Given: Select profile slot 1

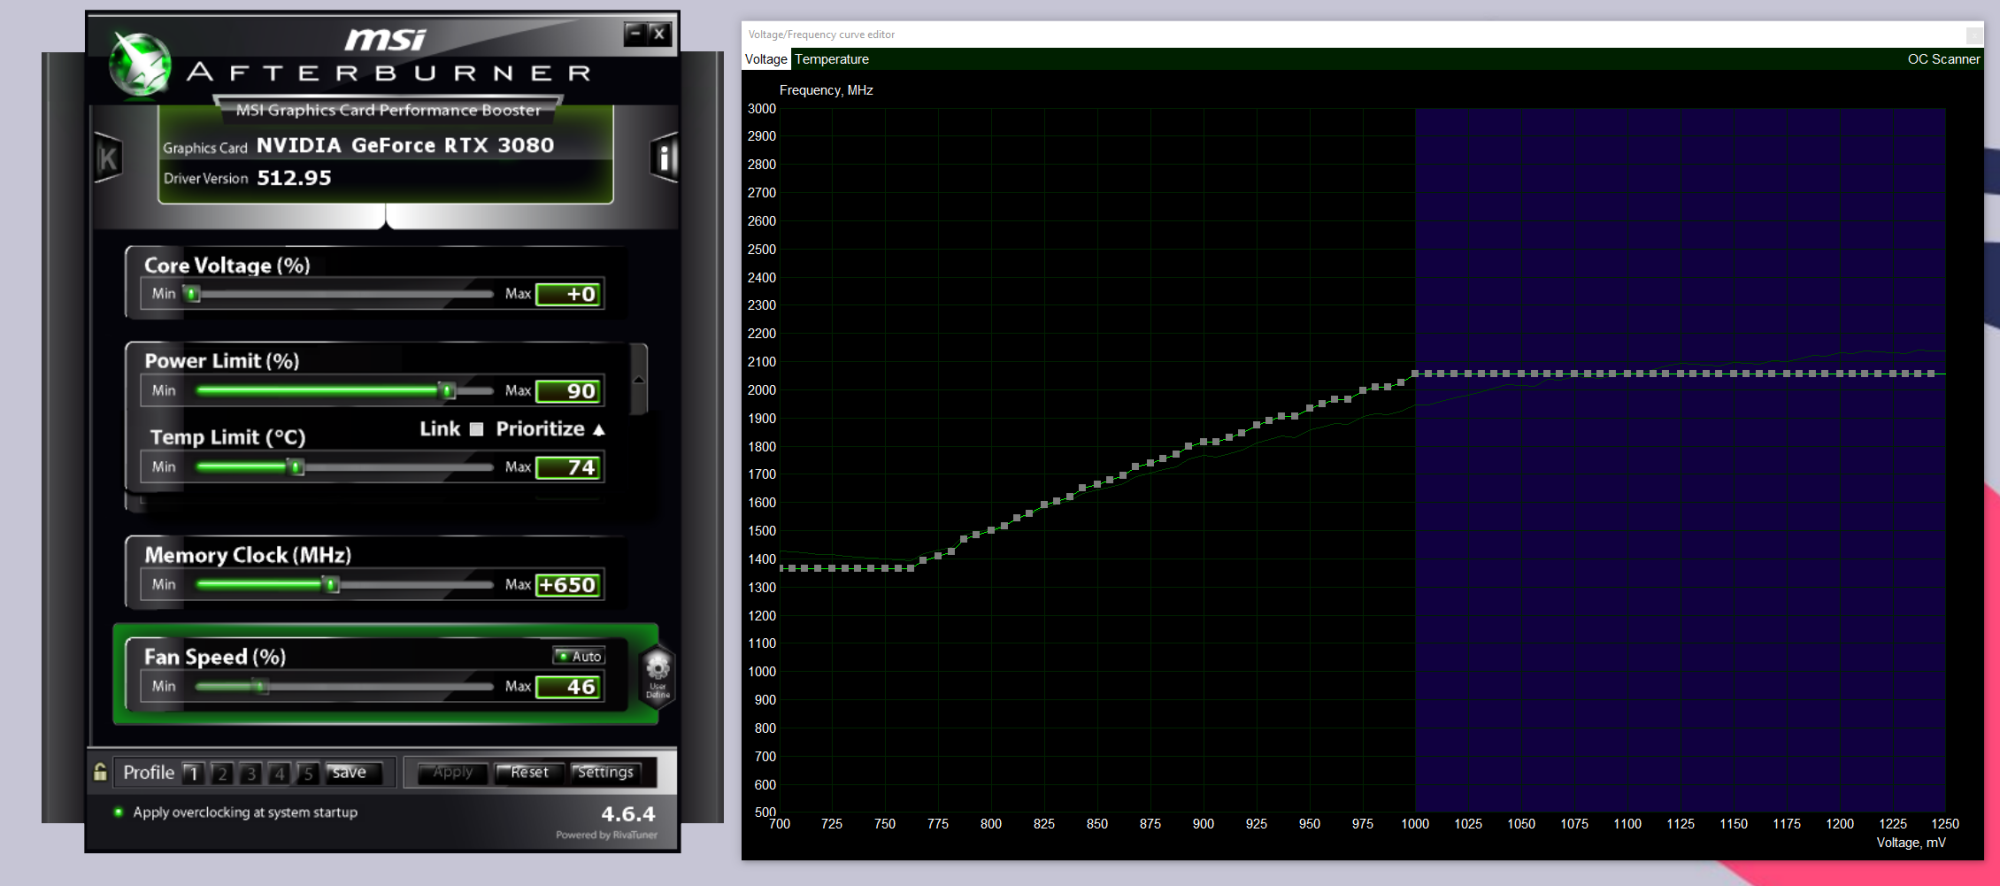Looking at the screenshot, I should [x=194, y=773].
